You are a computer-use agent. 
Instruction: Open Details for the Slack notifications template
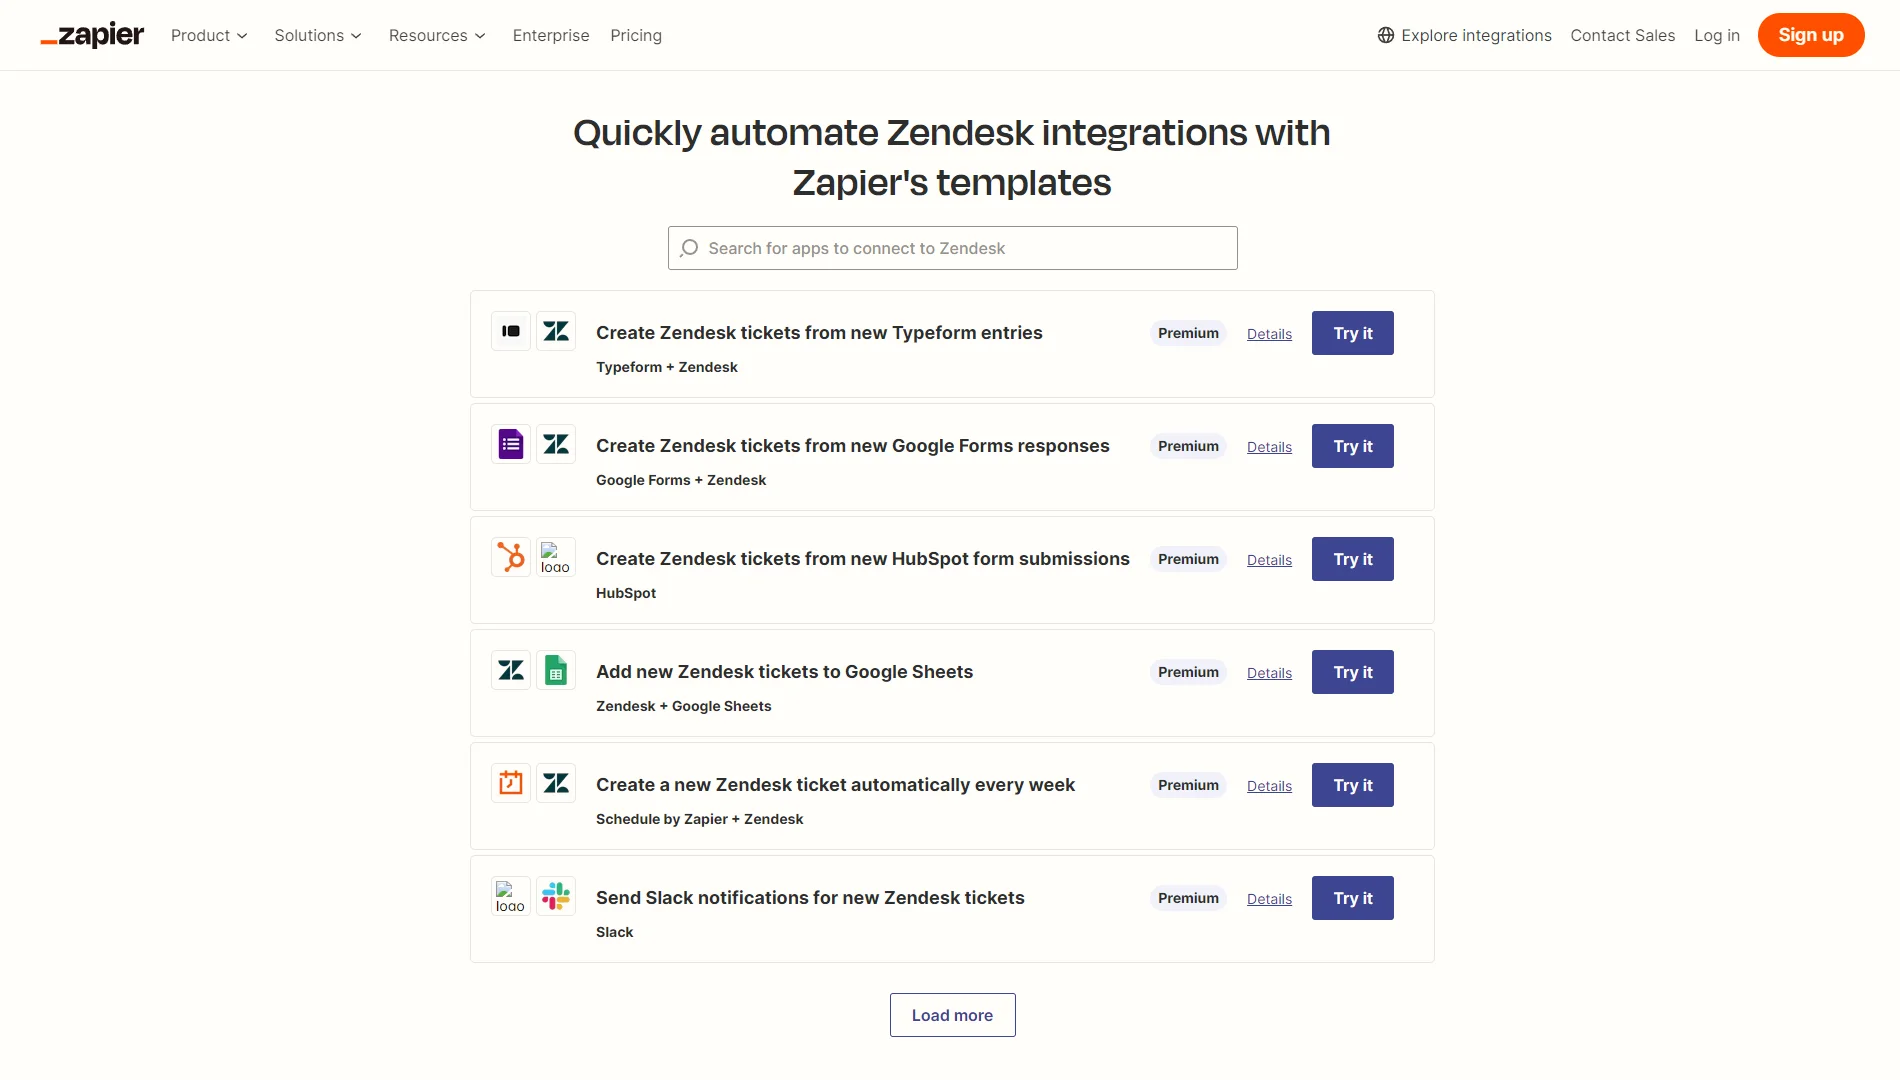[x=1269, y=898]
